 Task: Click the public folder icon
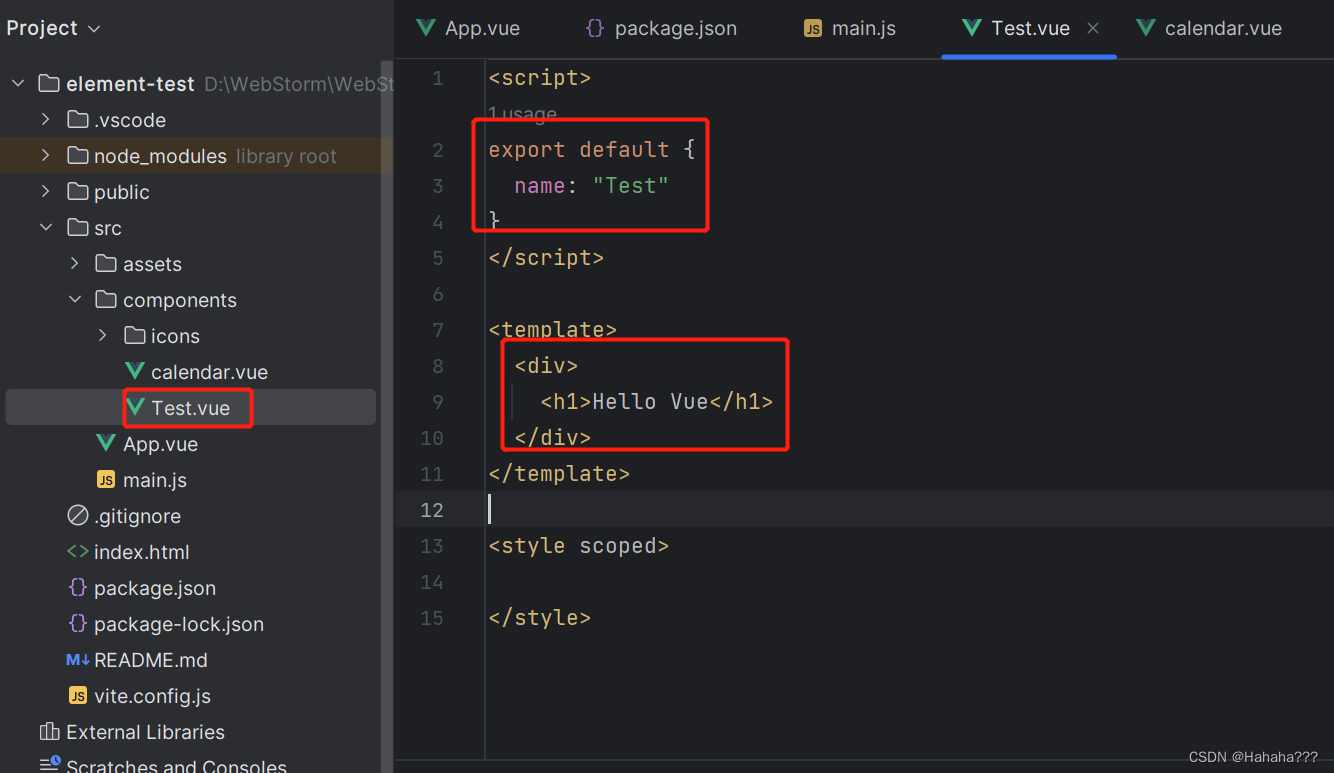77,192
